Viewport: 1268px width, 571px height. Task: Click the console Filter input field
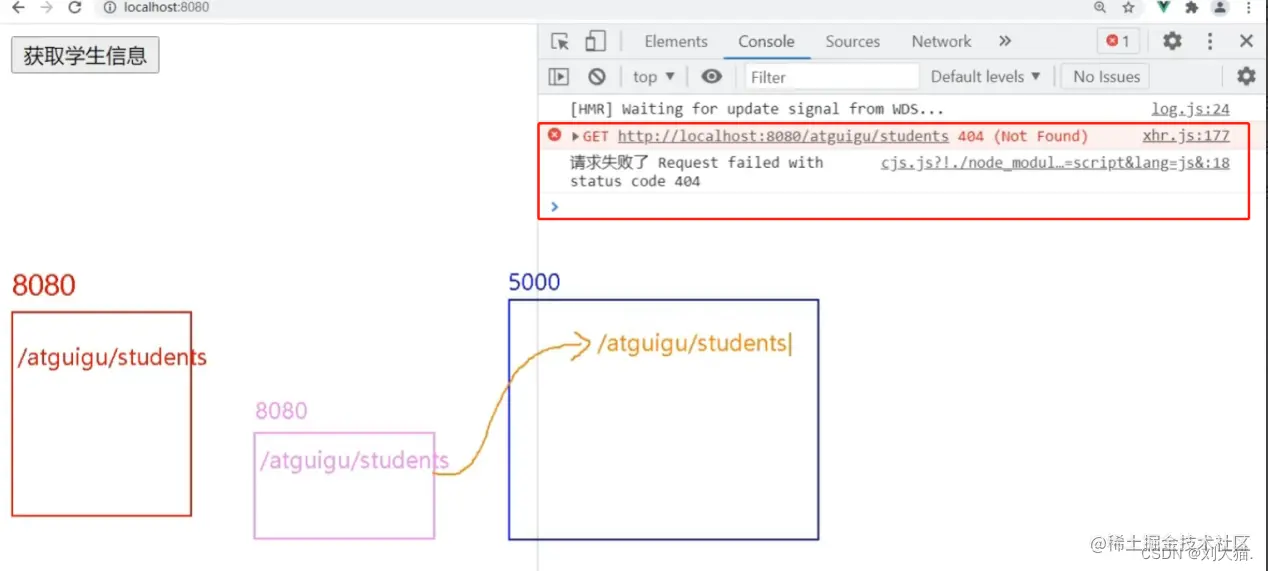tap(831, 76)
